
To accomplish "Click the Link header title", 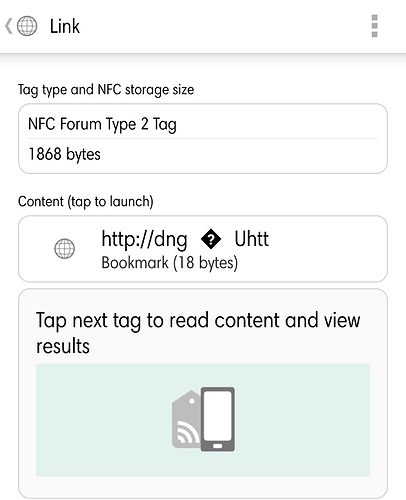I will click(65, 26).
